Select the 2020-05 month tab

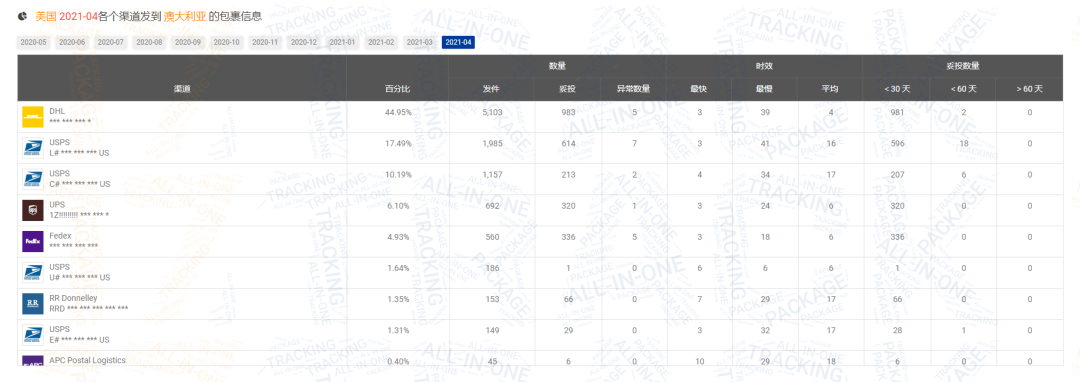[34, 43]
